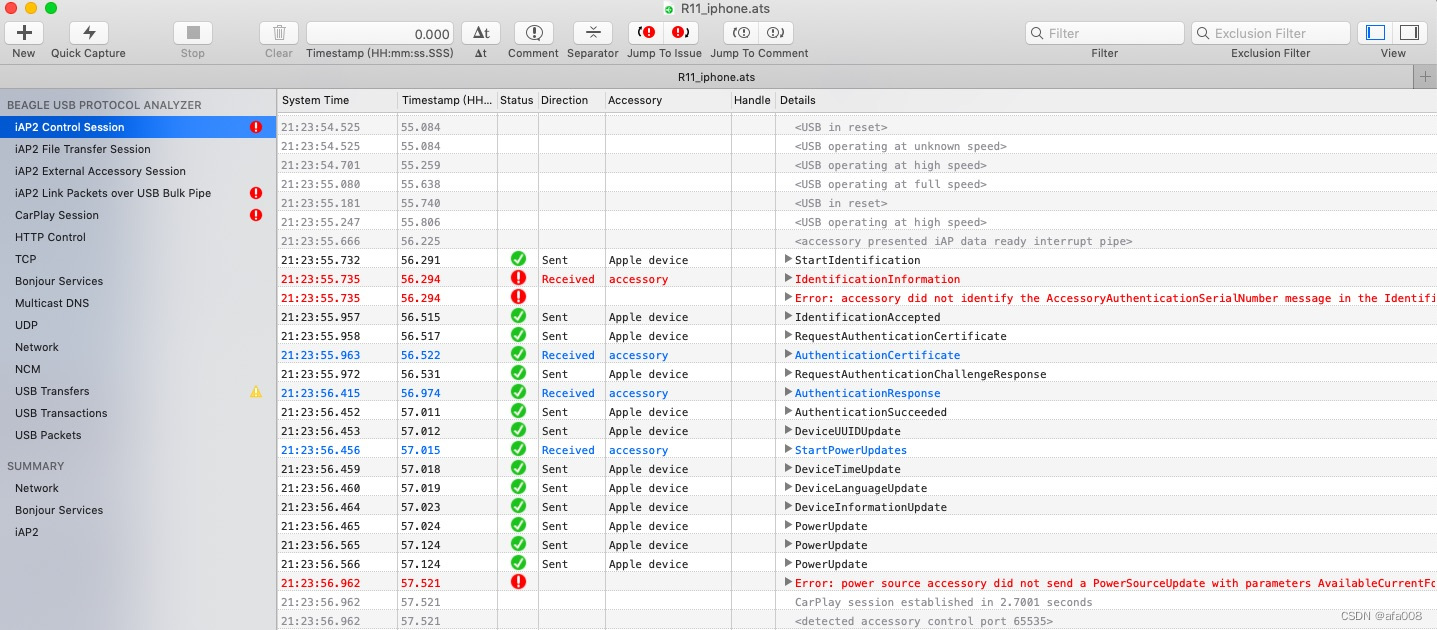Select the R11_iphone.ats tab
Screen dimensions: 1437x630
pyautogui.click(x=718, y=77)
